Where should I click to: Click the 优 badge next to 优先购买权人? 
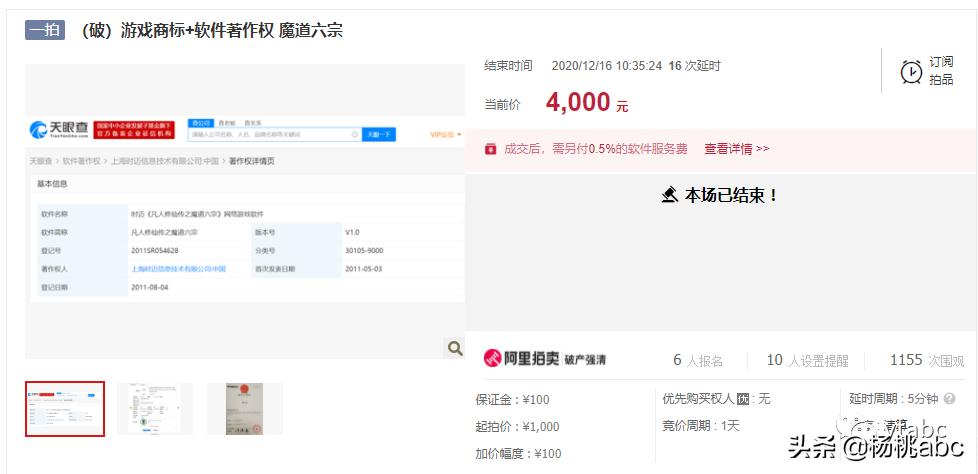tap(742, 399)
